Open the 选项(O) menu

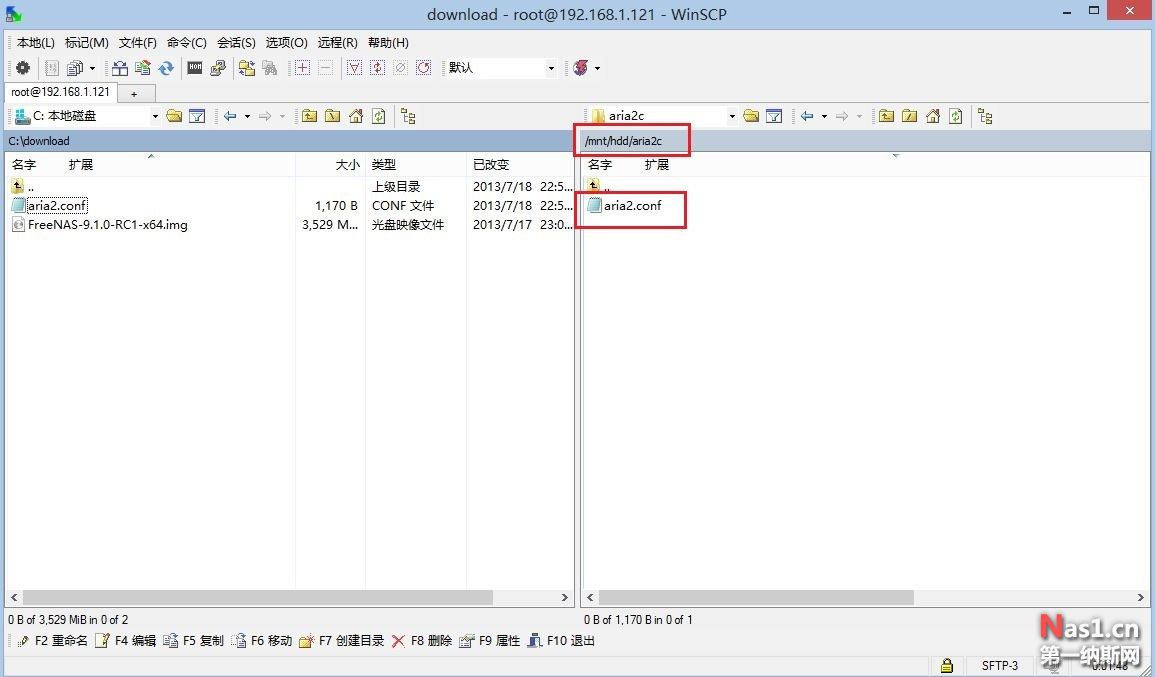(x=287, y=43)
